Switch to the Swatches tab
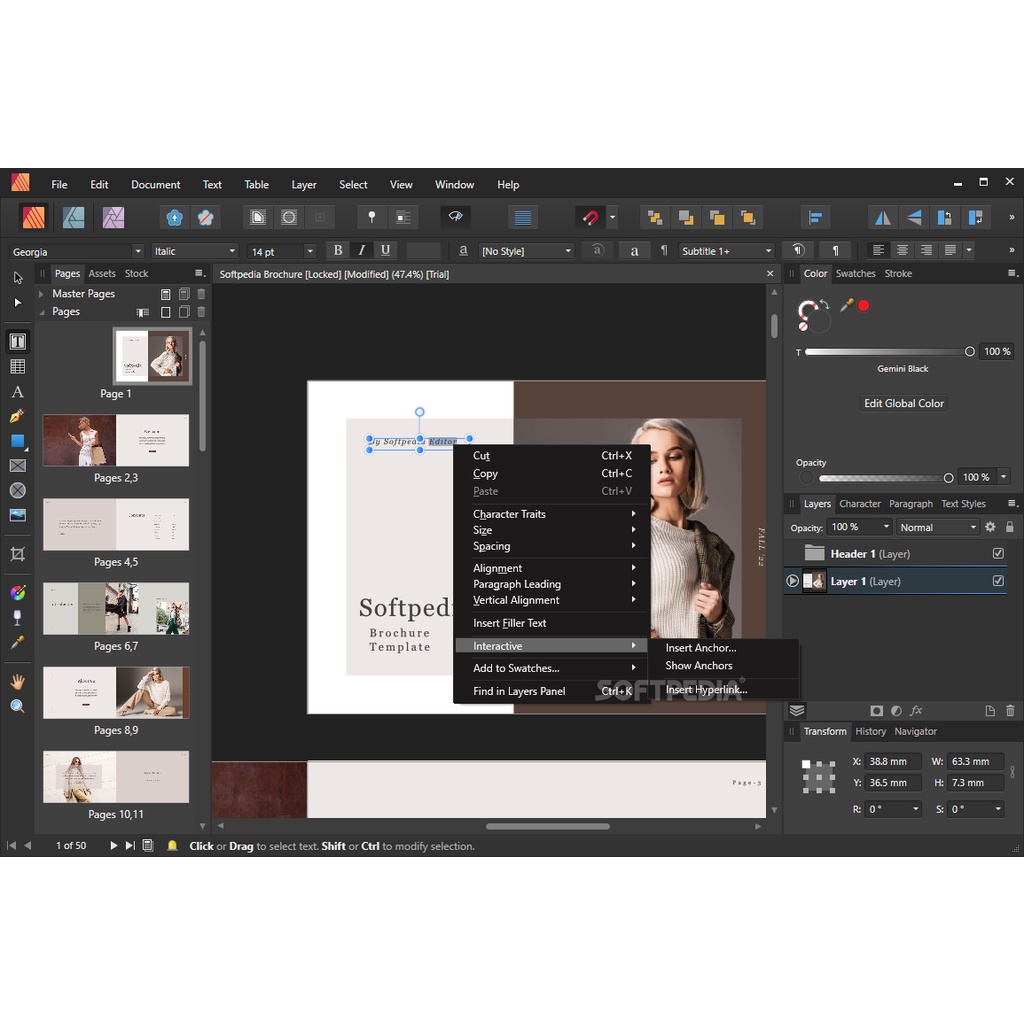Screen dimensions: 1024x1024 855,273
